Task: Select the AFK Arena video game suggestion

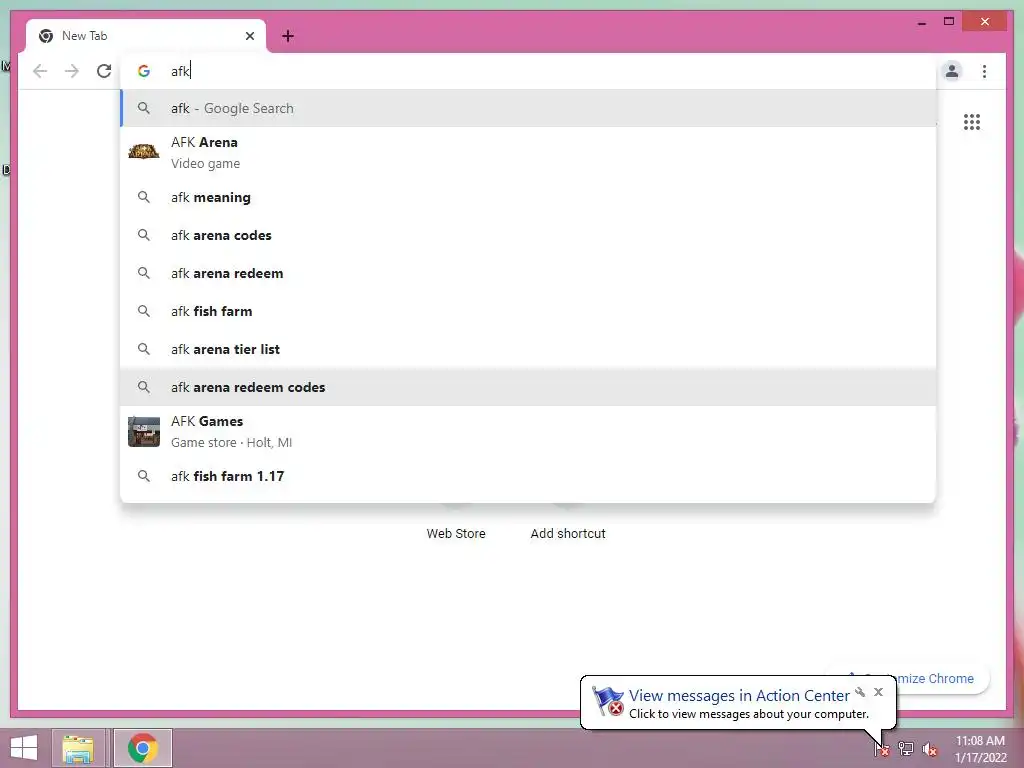Action: pos(528,153)
